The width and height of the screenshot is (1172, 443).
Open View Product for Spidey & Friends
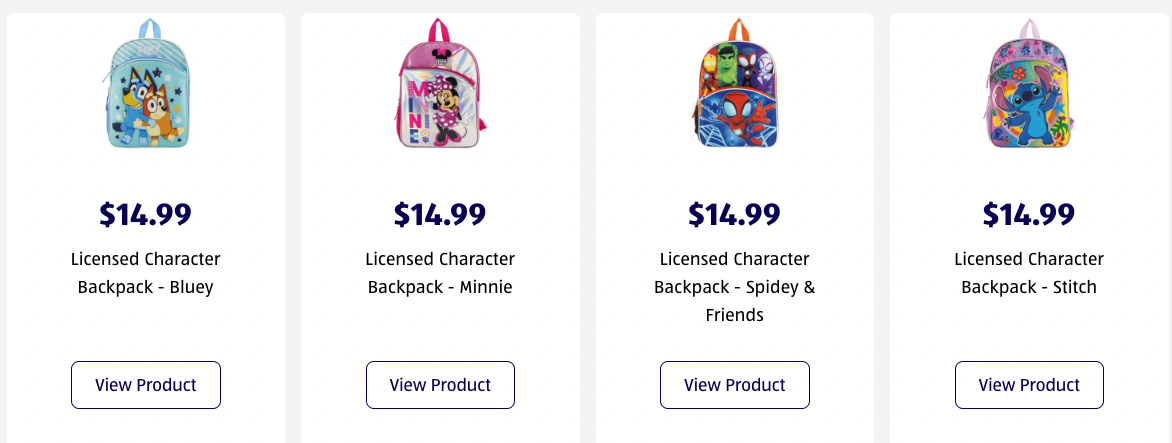735,385
